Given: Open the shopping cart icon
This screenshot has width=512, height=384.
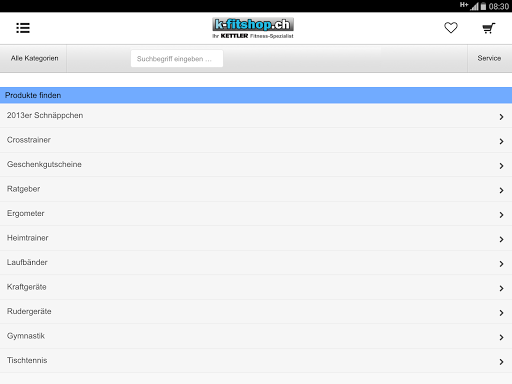Looking at the screenshot, I should pyautogui.click(x=489, y=28).
